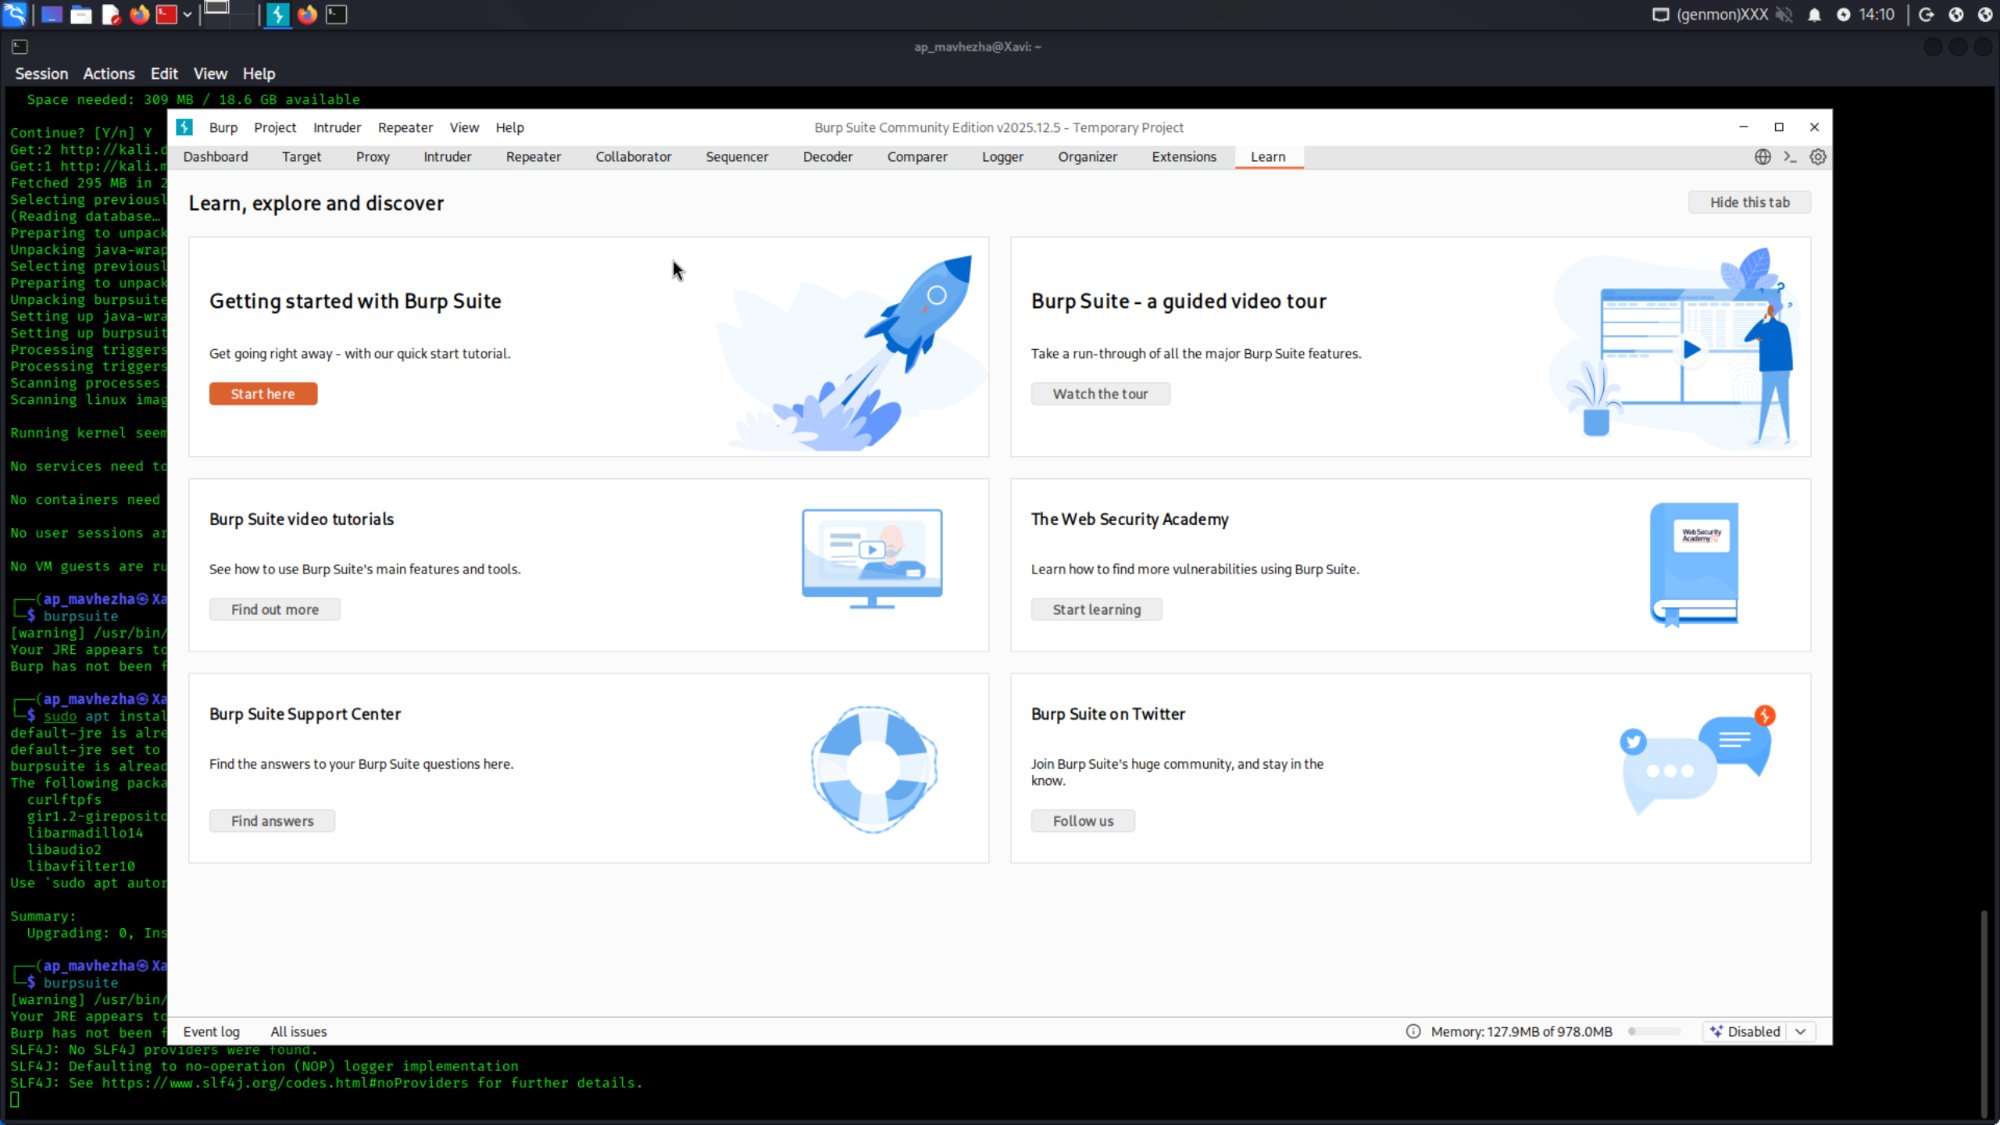Screen dimensions: 2000x1125
Task: Click the Follow us button
Action: 1083,821
